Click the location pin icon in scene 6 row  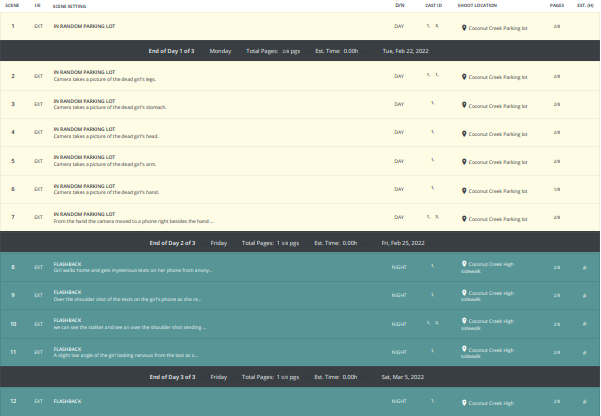click(464, 191)
